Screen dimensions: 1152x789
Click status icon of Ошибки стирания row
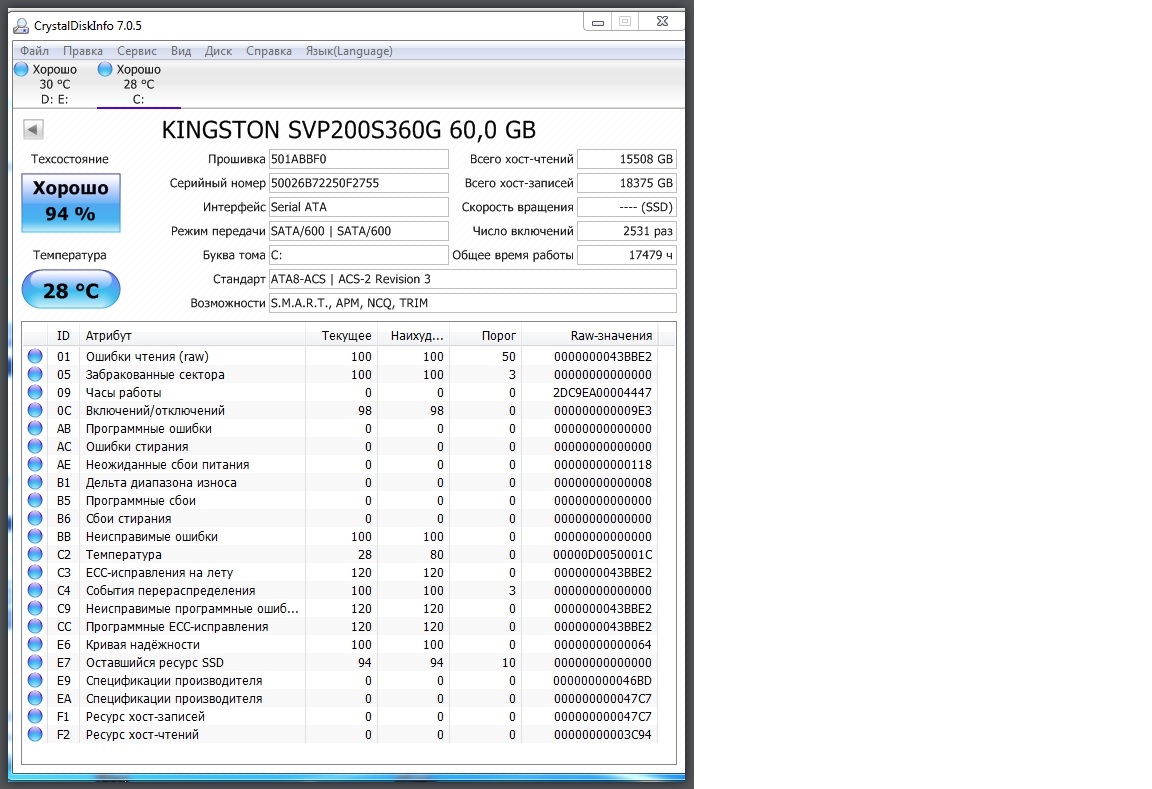click(35, 447)
